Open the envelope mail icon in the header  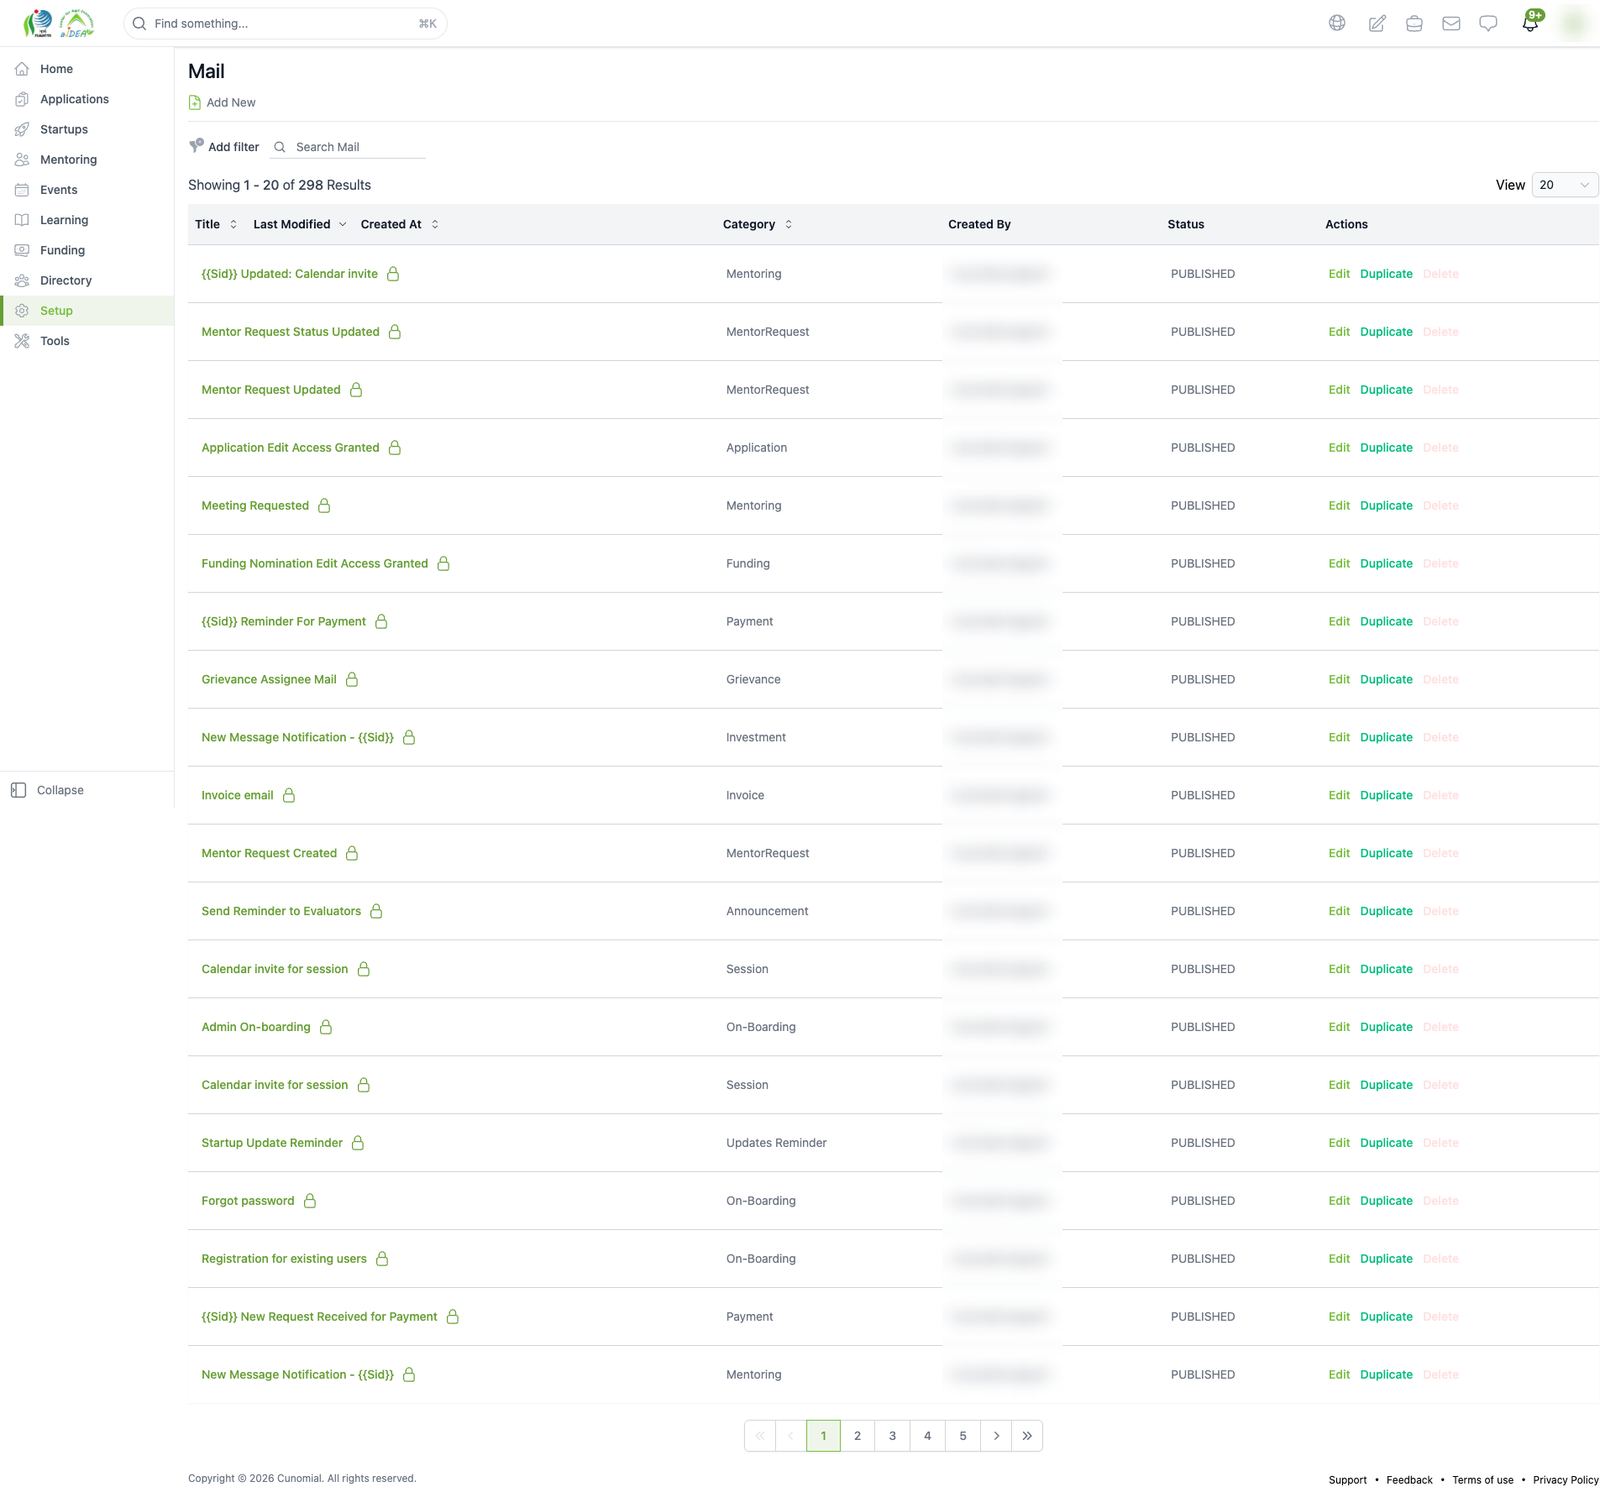click(1451, 23)
